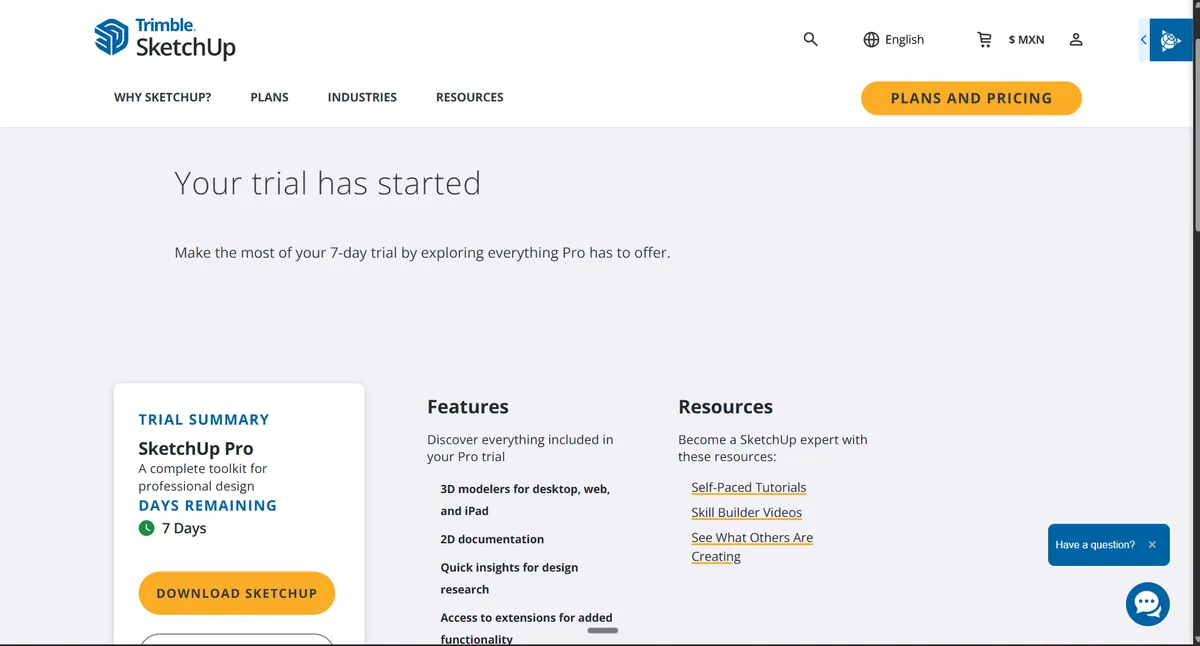Click the Resources heading

pyautogui.click(x=725, y=407)
